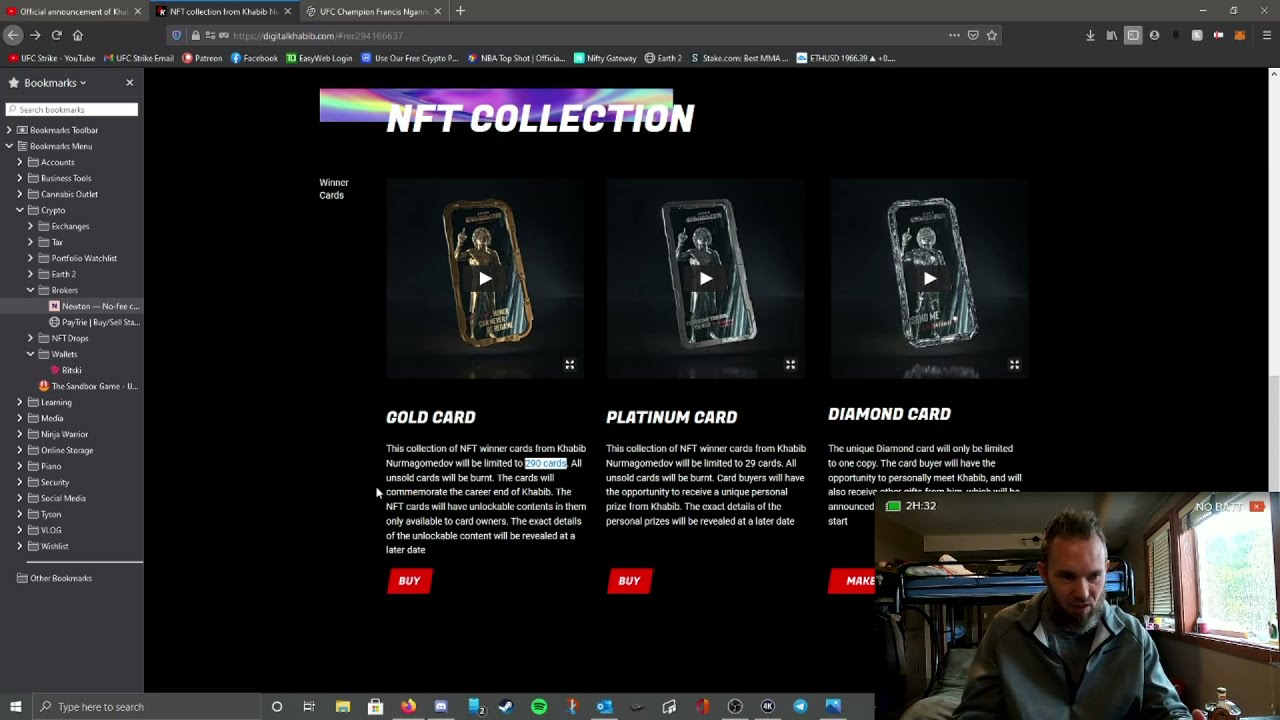
Task: Expand the Exchanges folder
Action: [x=31, y=226]
